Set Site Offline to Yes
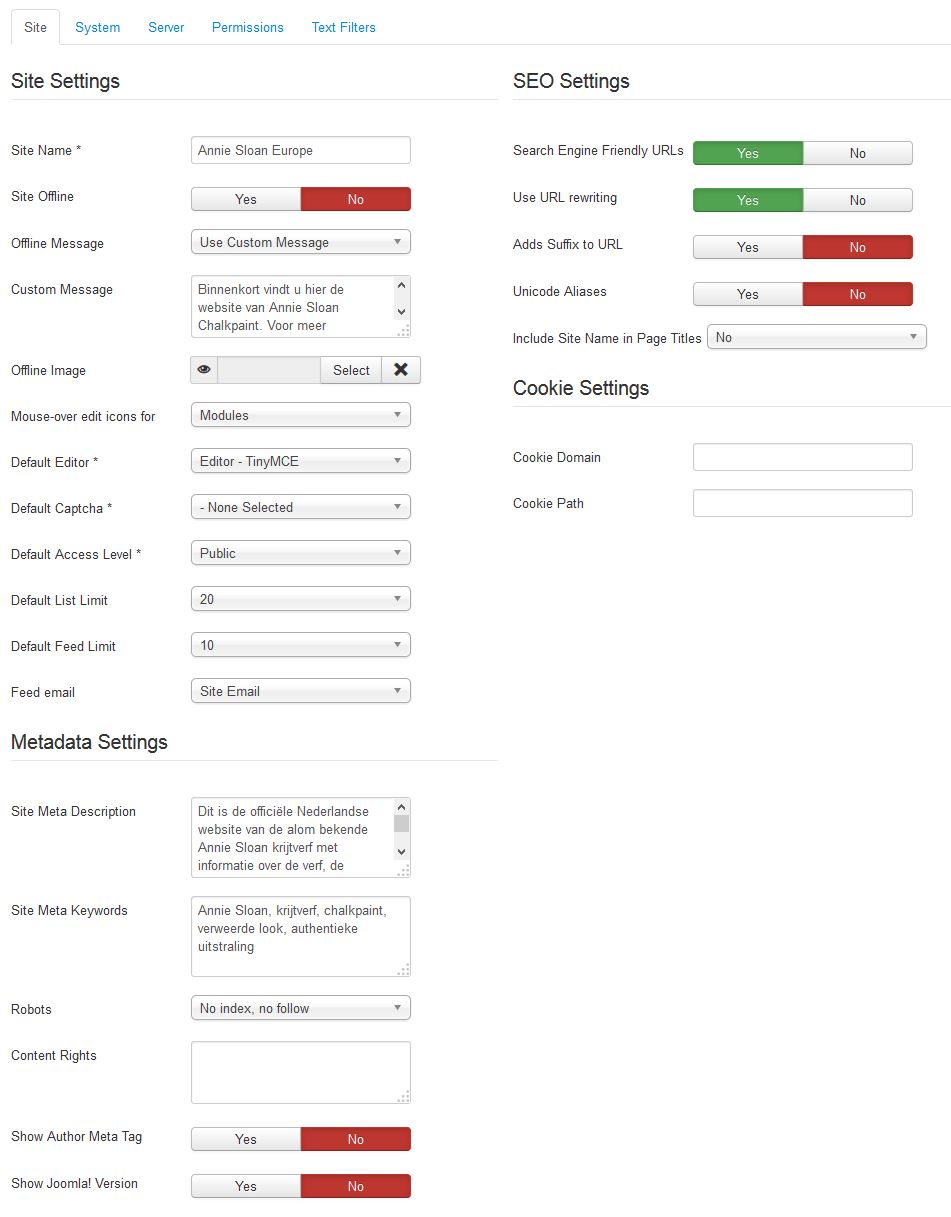Image resolution: width=951 pixels, height=1217 pixels. [246, 199]
